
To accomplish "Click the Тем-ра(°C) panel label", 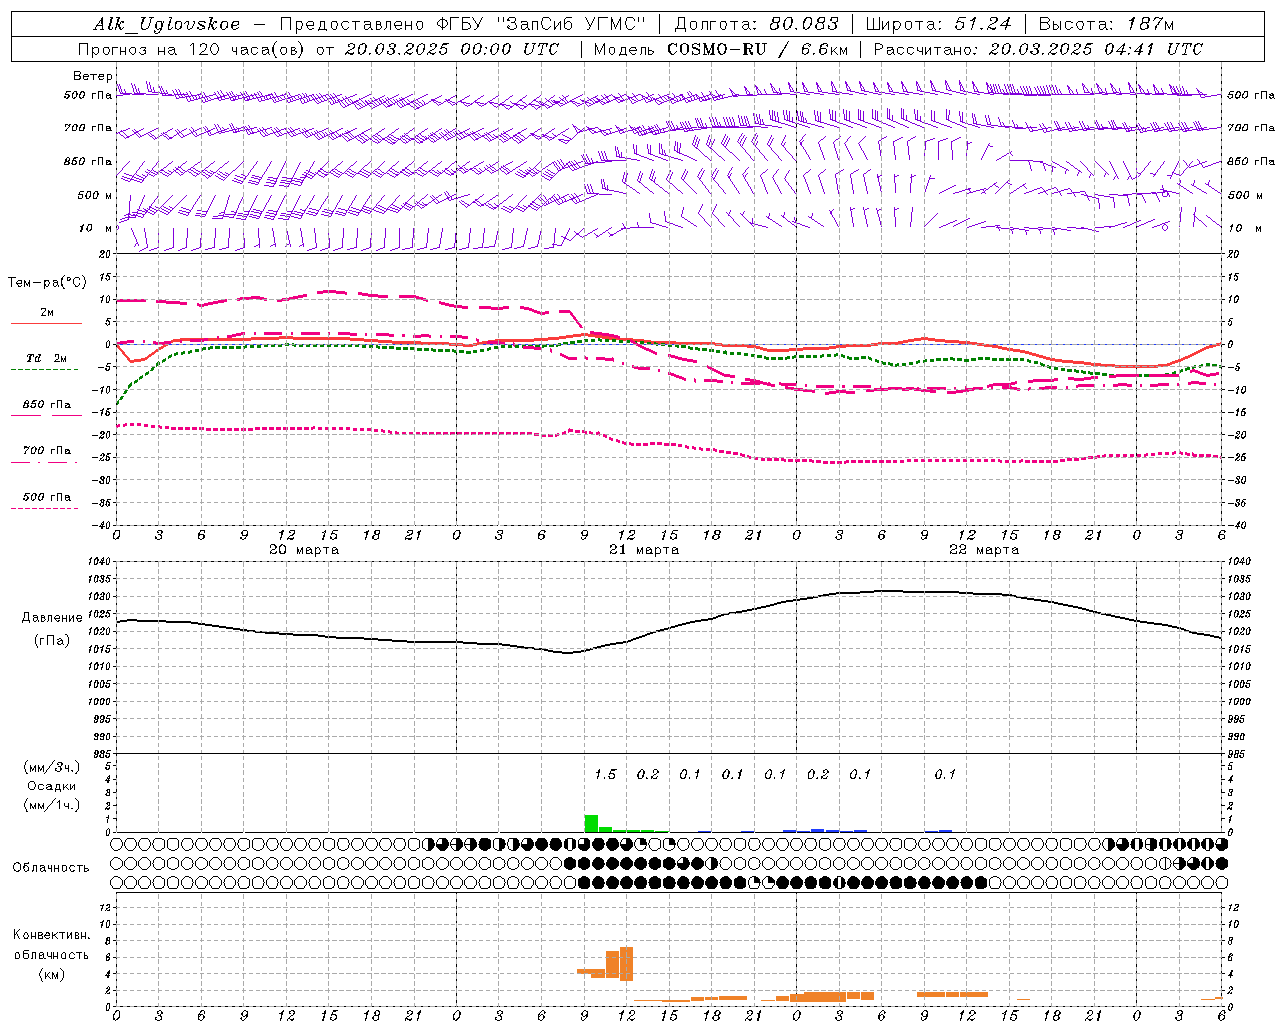I will pos(47,283).
